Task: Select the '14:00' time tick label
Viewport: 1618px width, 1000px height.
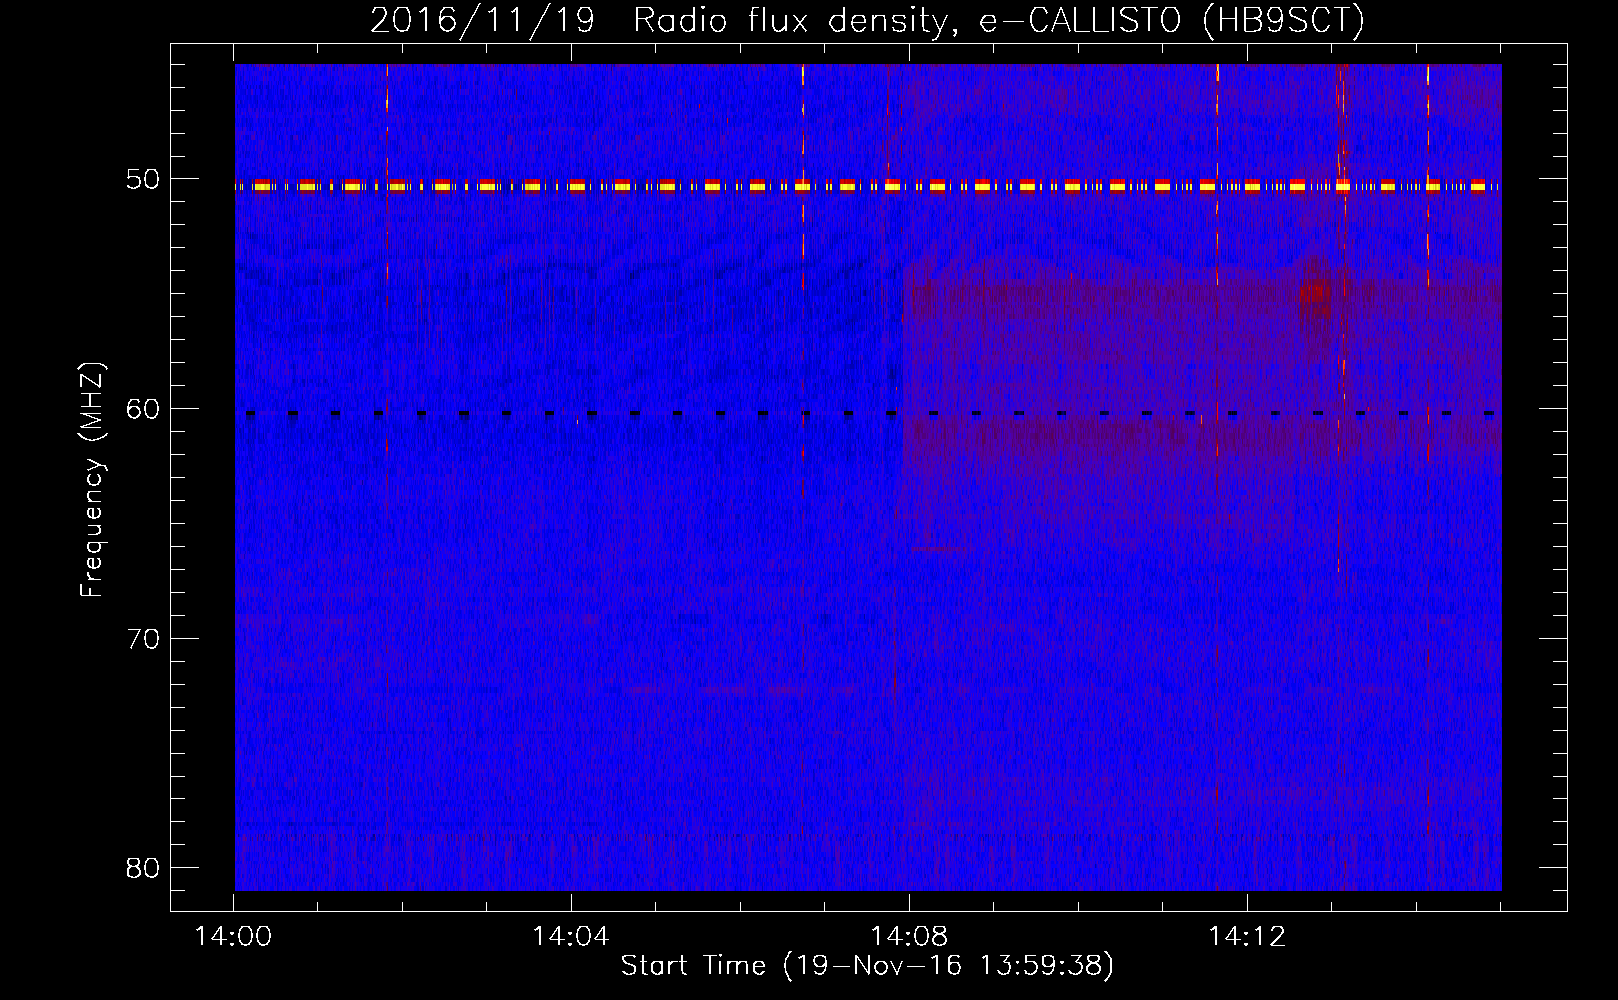Action: pos(233,937)
